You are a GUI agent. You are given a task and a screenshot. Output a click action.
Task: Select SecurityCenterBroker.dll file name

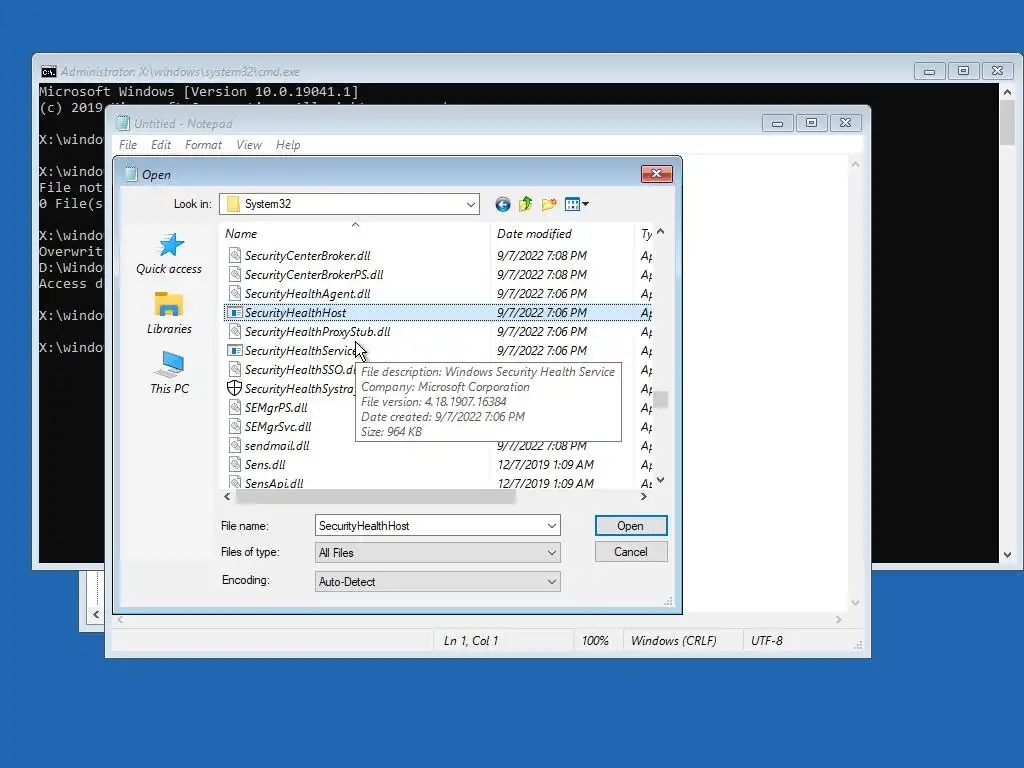coord(308,256)
